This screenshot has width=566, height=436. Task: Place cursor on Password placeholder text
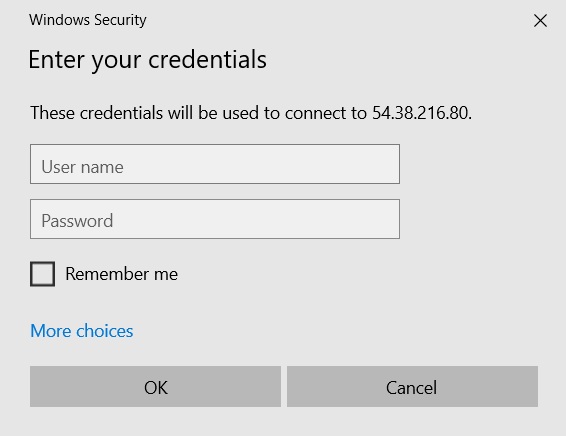(77, 221)
